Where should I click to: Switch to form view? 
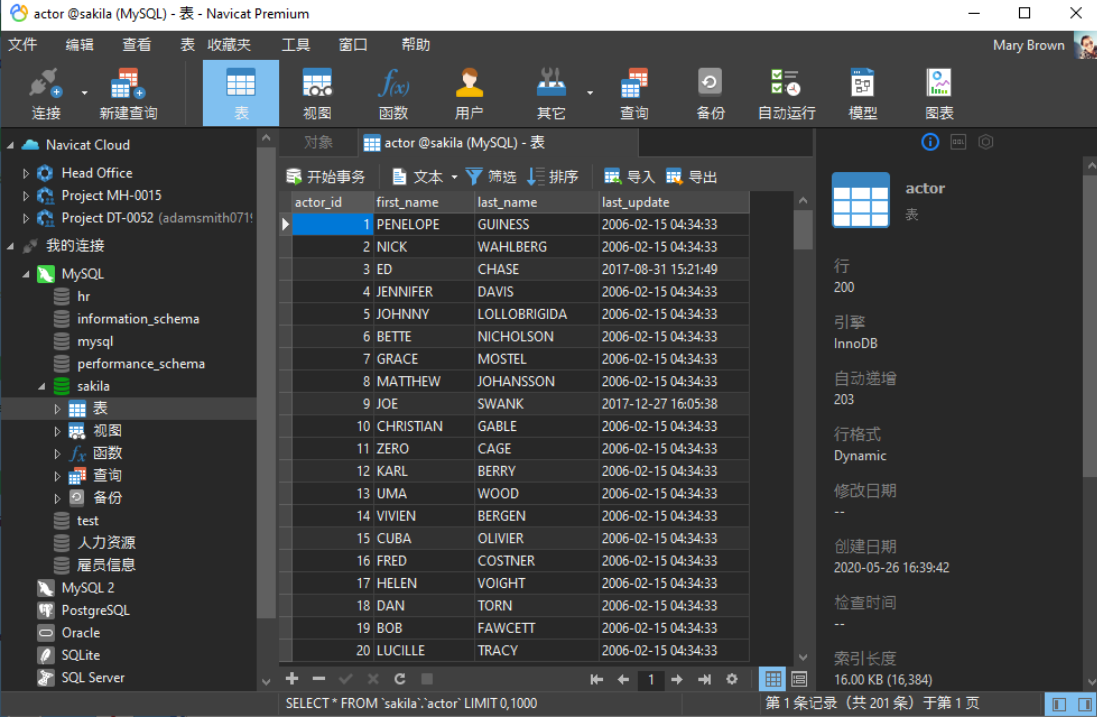pos(799,679)
